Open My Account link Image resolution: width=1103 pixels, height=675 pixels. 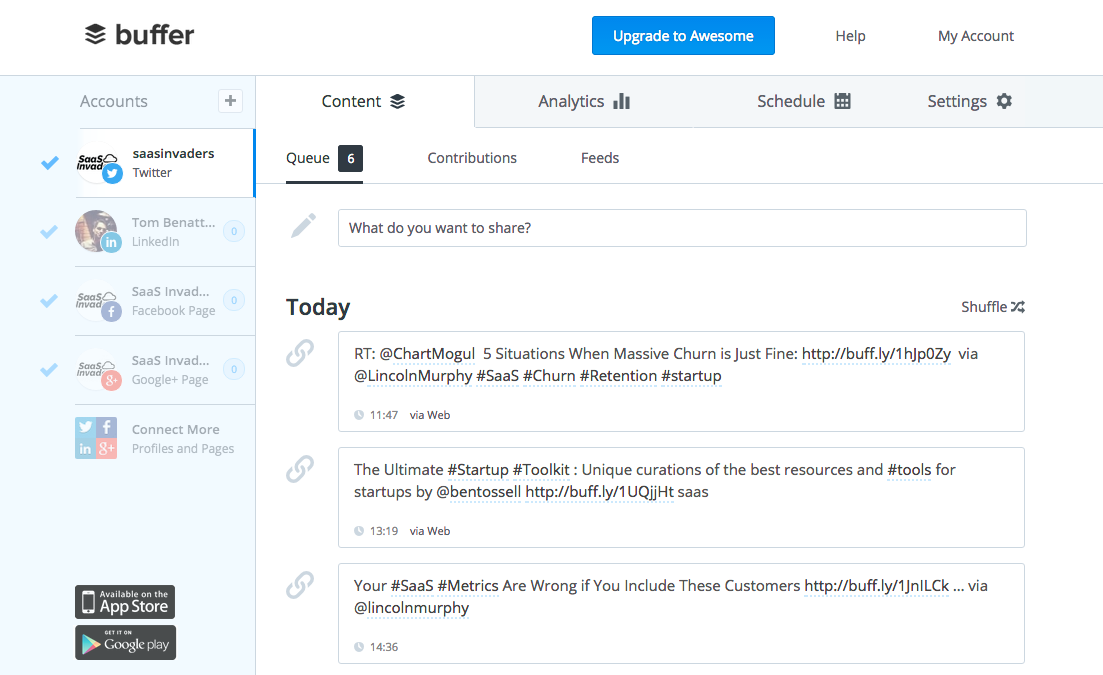coord(976,36)
